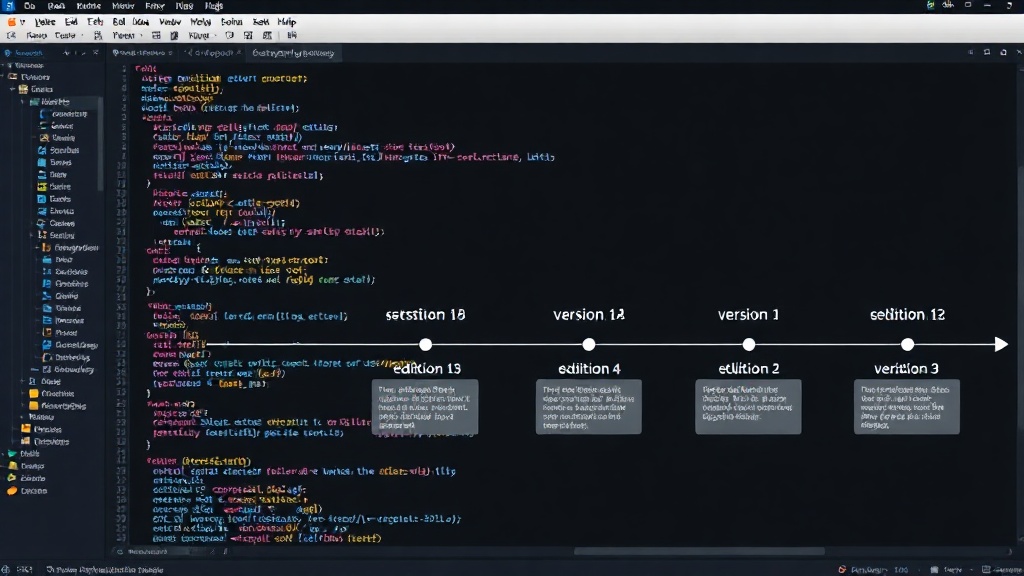The height and width of the screenshot is (576, 1024).
Task: Click the status bar icon at far left
Action: pyautogui.click(x=6, y=569)
